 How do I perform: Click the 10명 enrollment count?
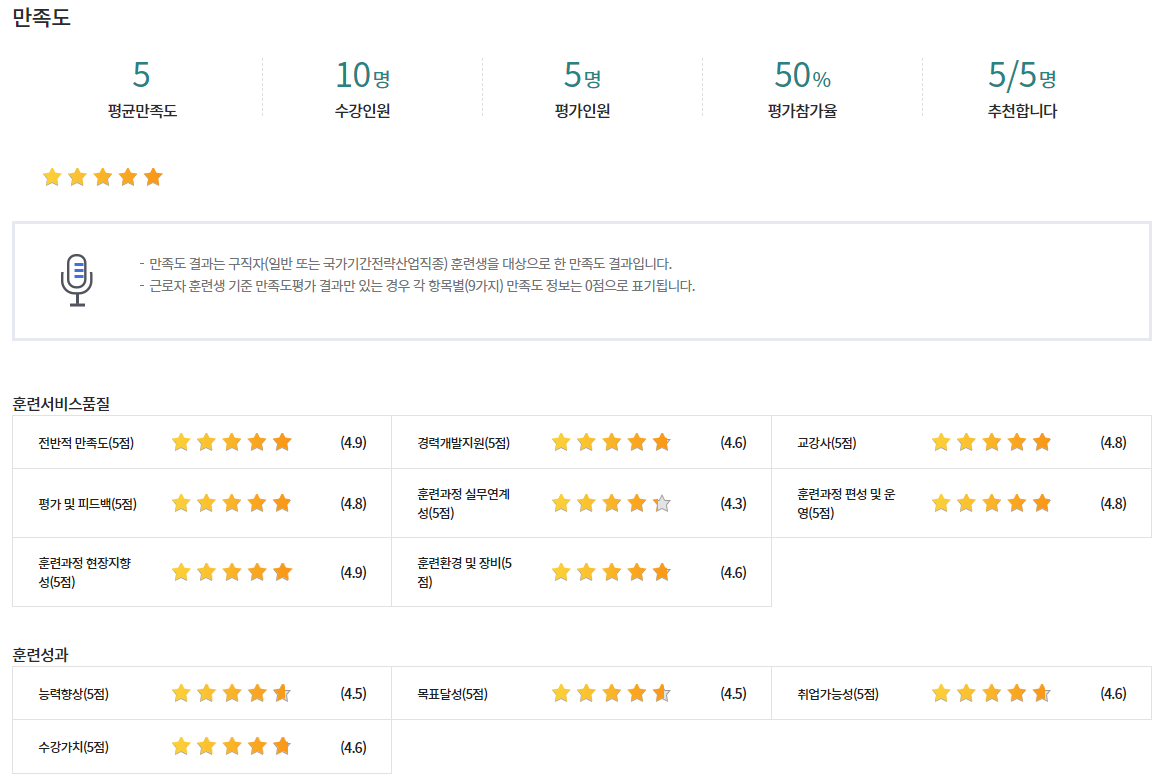[x=362, y=75]
